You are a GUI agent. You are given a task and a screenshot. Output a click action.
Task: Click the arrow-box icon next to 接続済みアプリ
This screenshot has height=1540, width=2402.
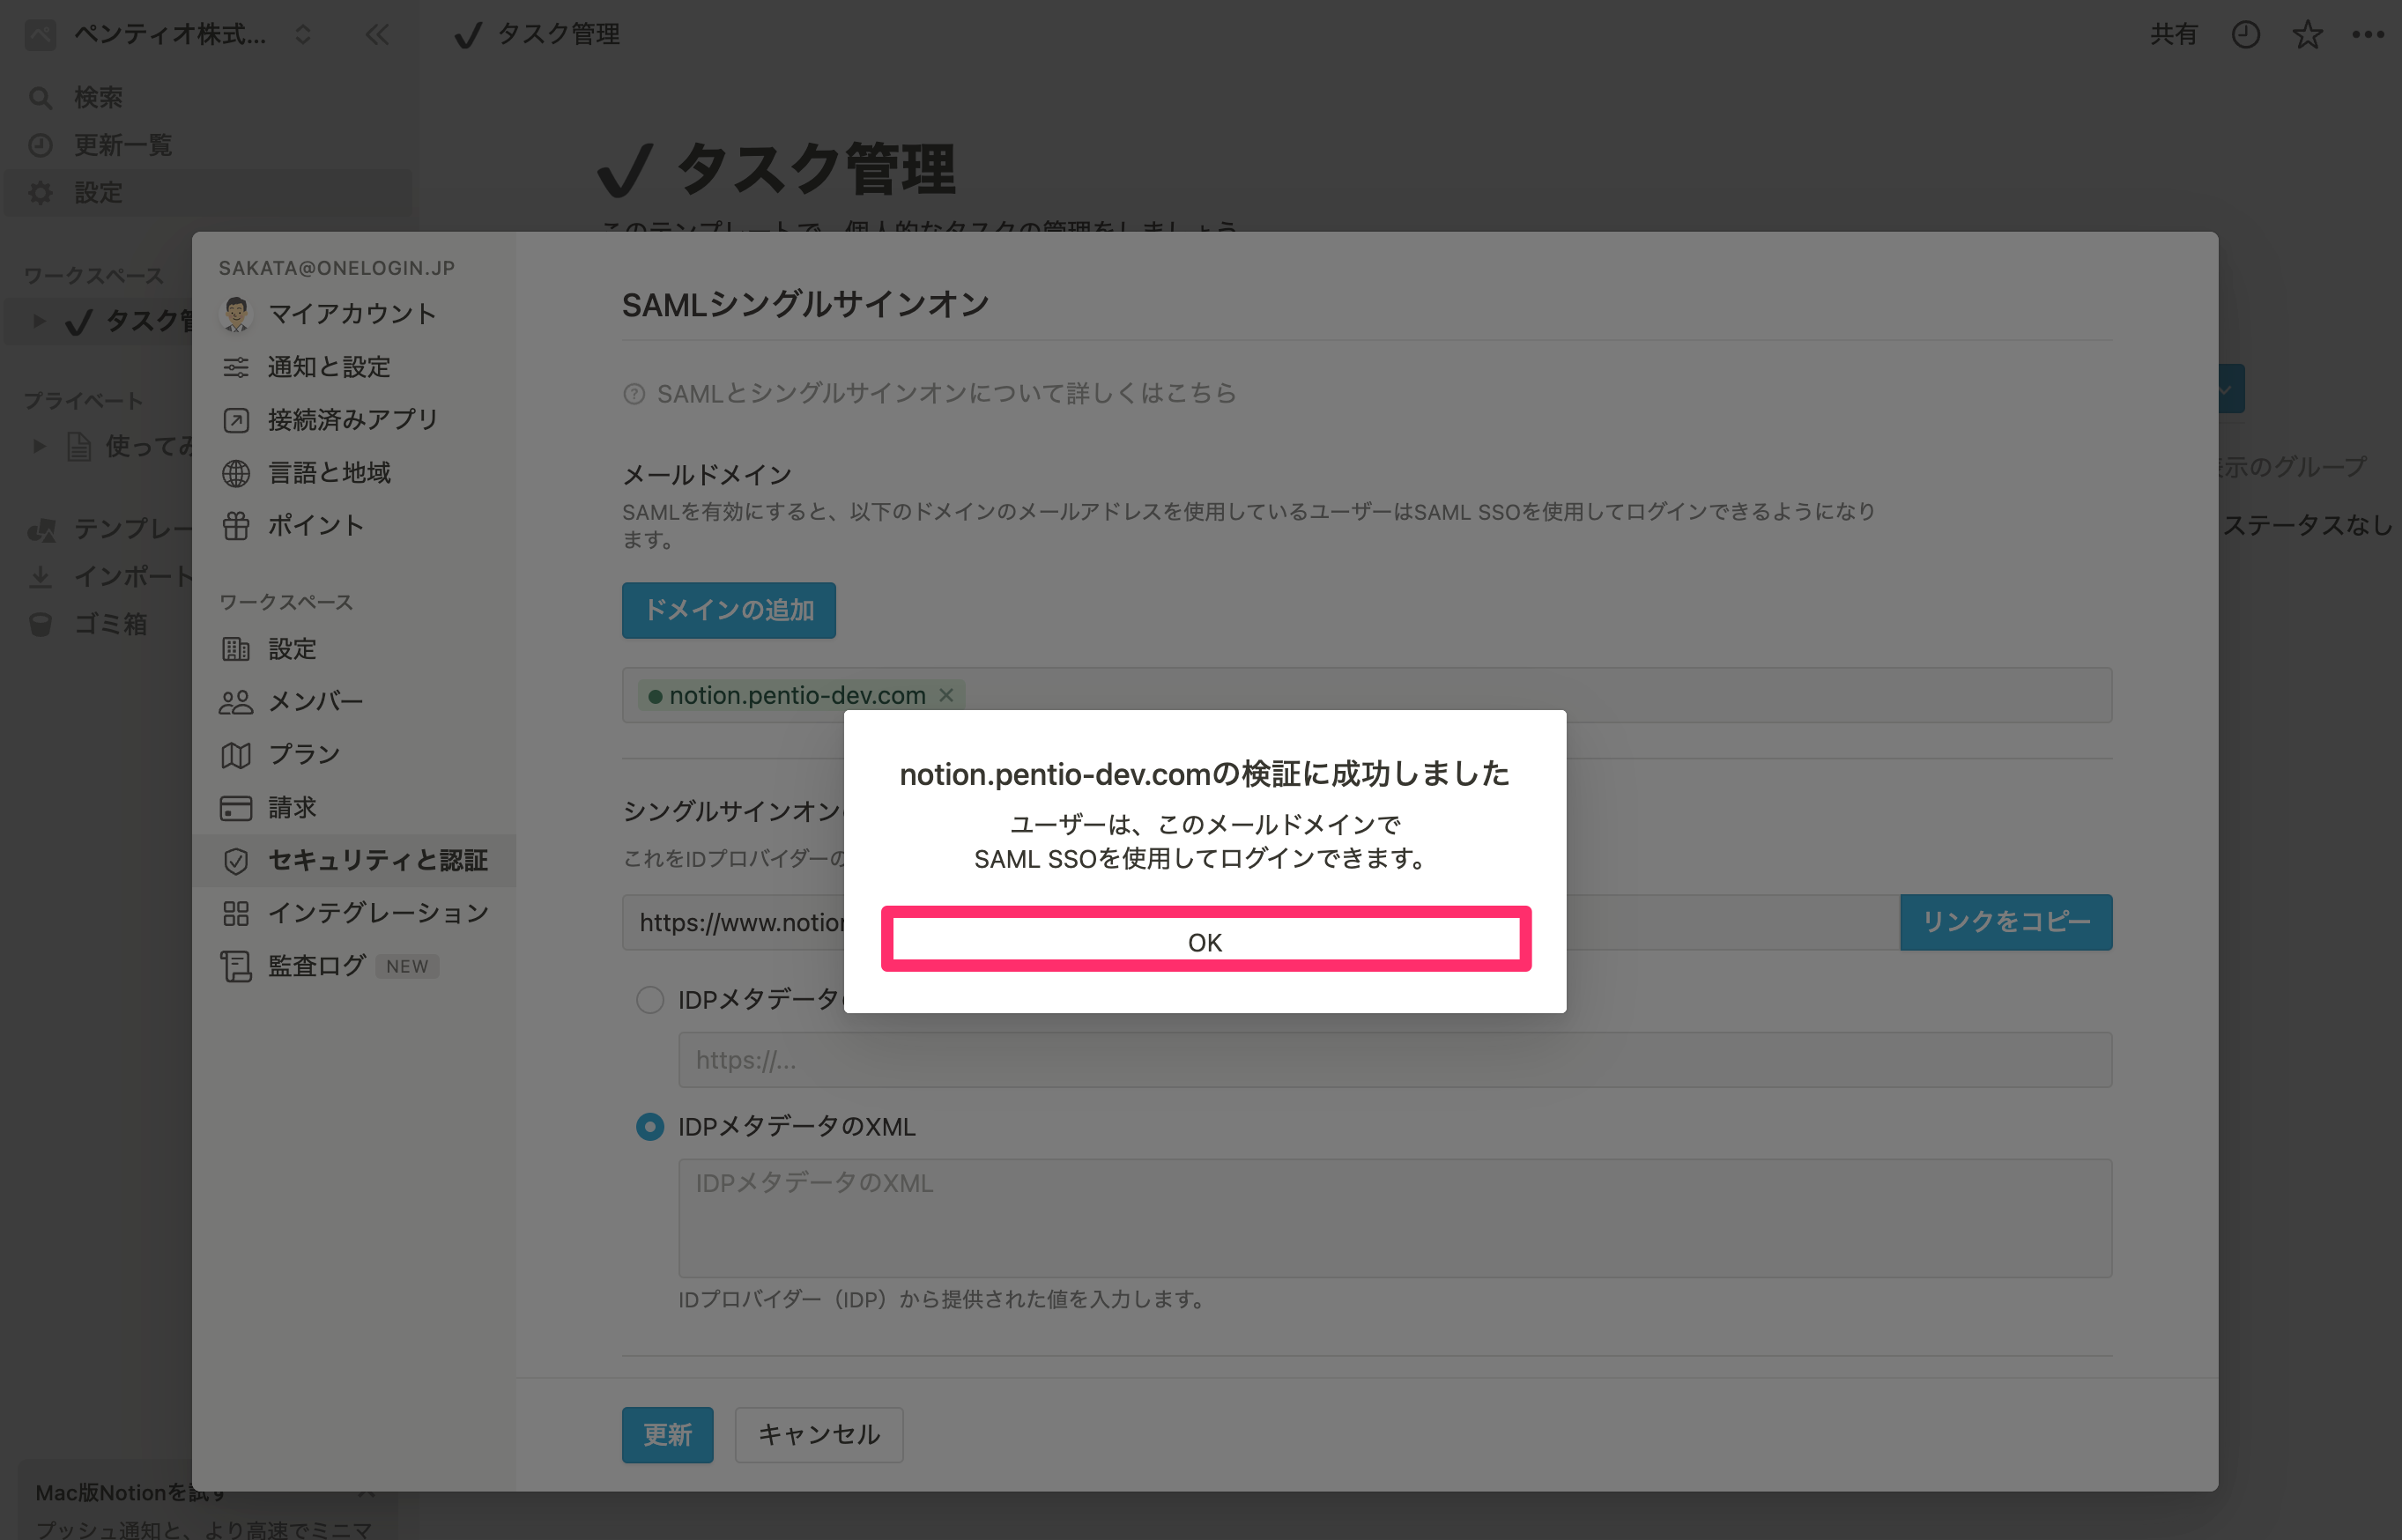(x=236, y=420)
